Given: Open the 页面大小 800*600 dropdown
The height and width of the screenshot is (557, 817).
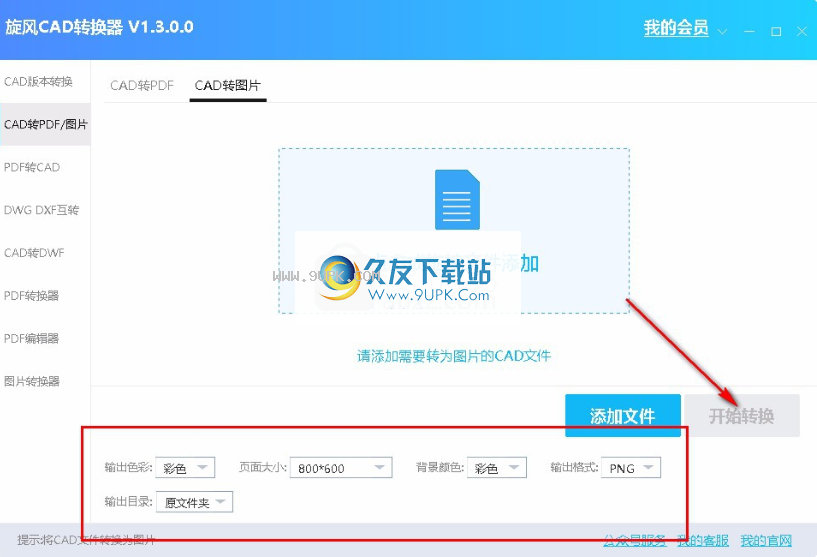Looking at the screenshot, I should pos(341,468).
